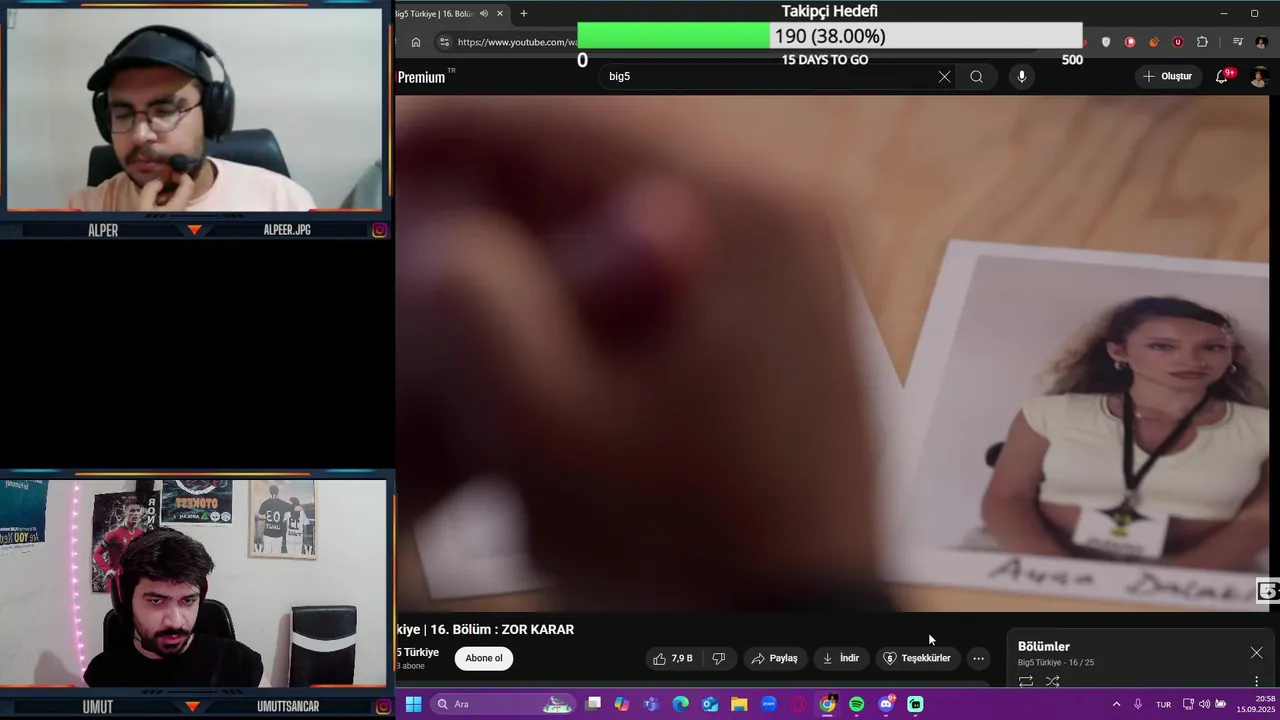Dislike the video with thumbs-down icon
The image size is (1280, 720).
point(718,658)
